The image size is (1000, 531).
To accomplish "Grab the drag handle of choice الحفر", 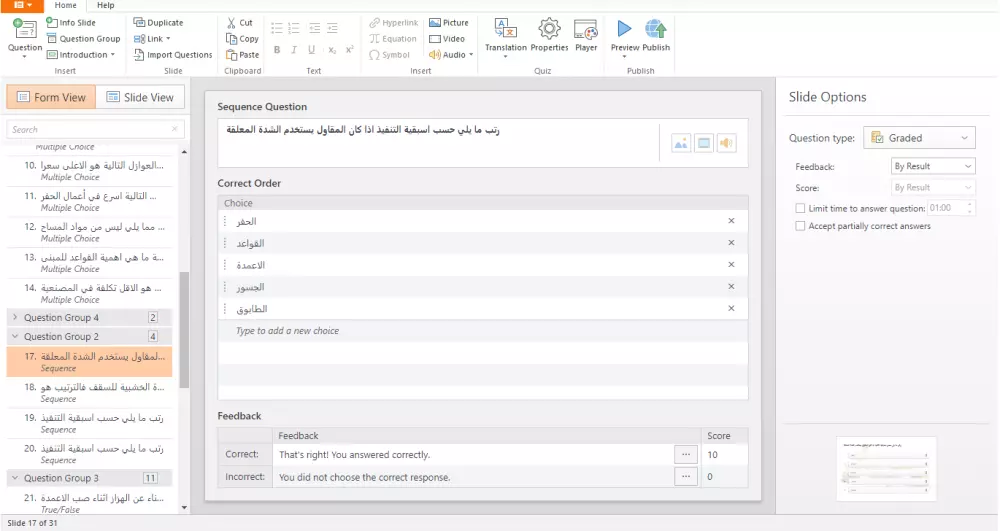I will coord(225,221).
